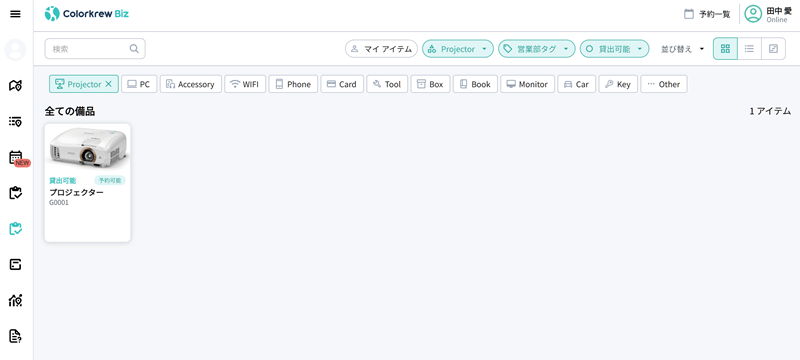
Task: Open the hamburger menu
Action: pos(15,14)
